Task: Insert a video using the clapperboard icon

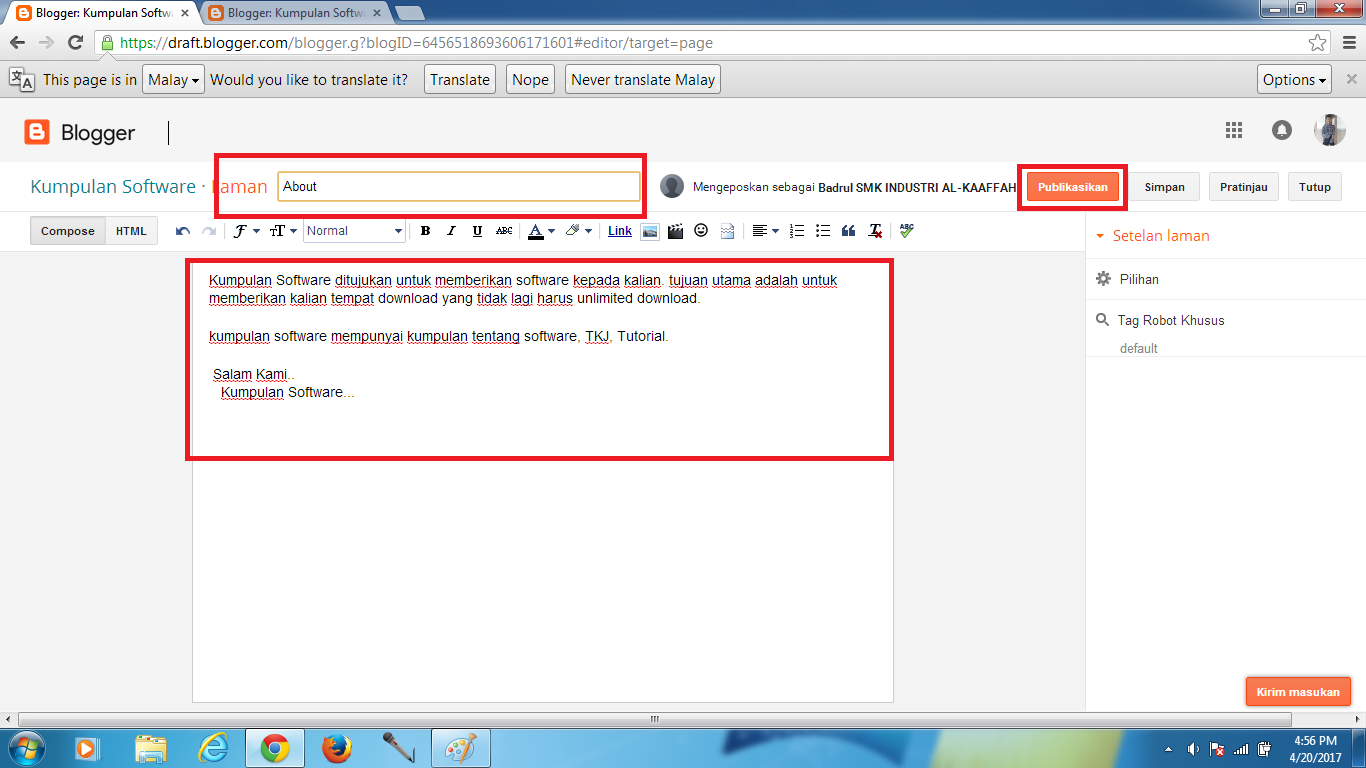Action: coord(675,231)
